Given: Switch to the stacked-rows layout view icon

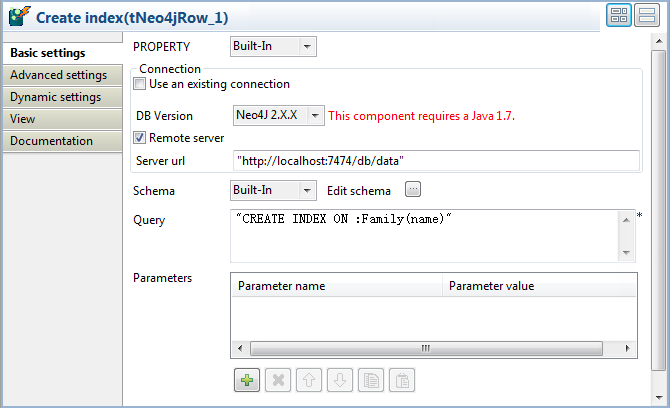Looking at the screenshot, I should click(x=648, y=17).
